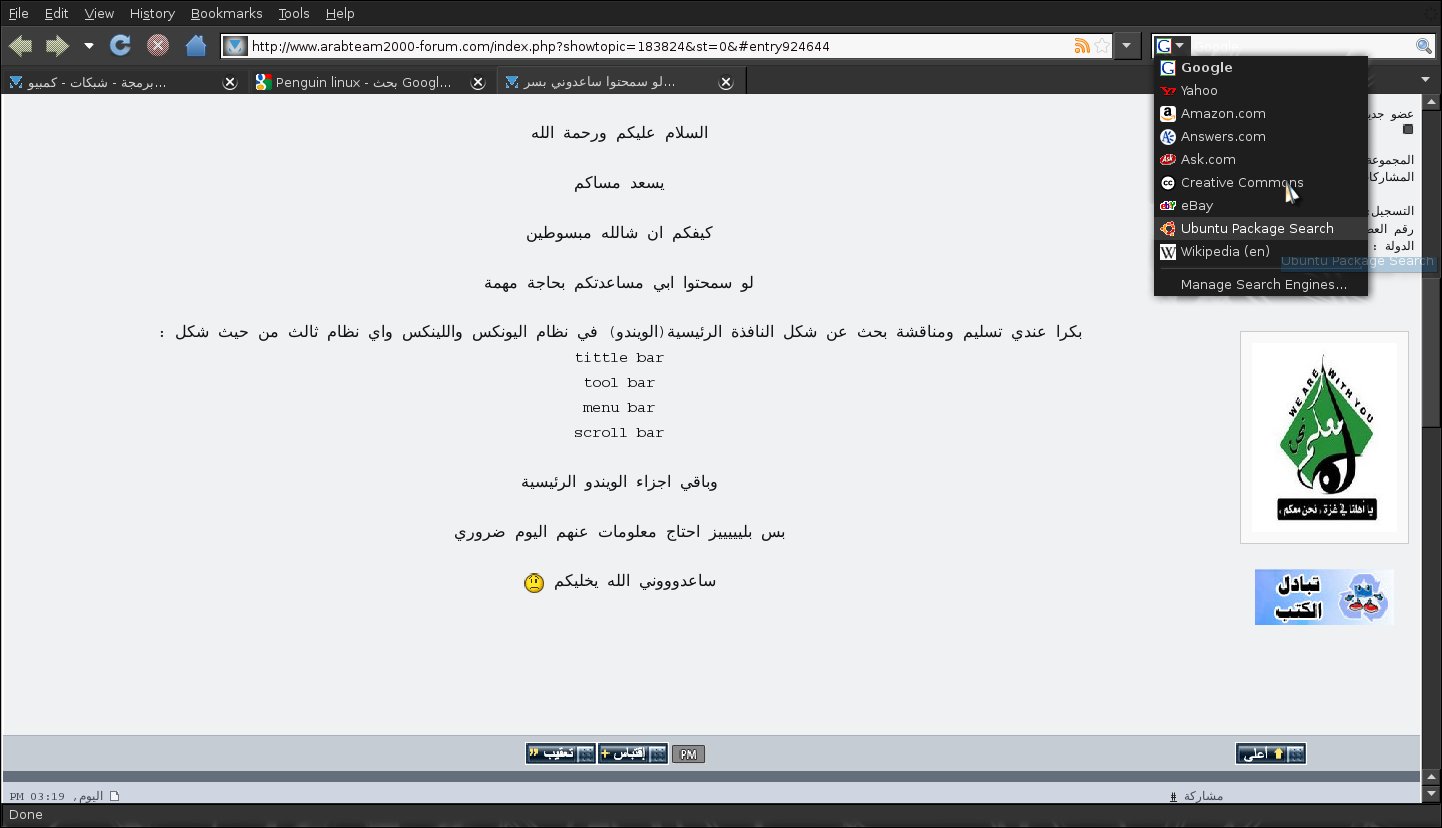1442x828 pixels.
Task: Click the RSS feed icon in address bar
Action: [x=1082, y=46]
